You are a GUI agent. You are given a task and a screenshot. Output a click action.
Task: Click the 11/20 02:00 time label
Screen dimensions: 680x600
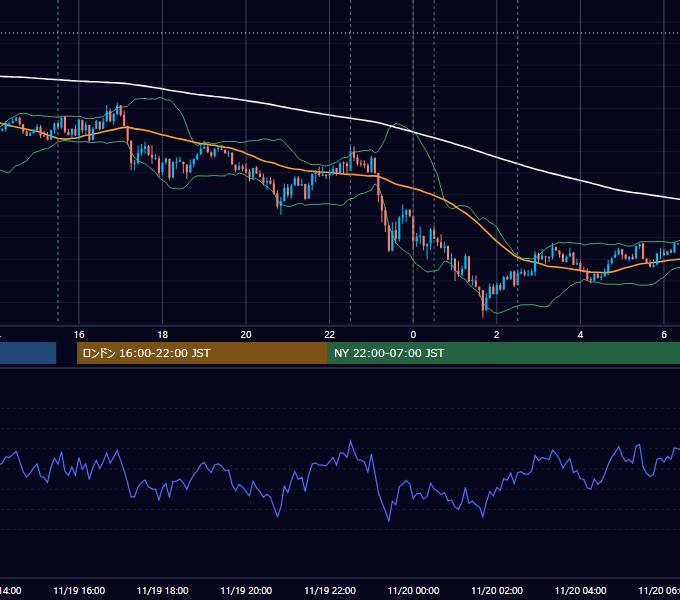[x=497, y=590]
